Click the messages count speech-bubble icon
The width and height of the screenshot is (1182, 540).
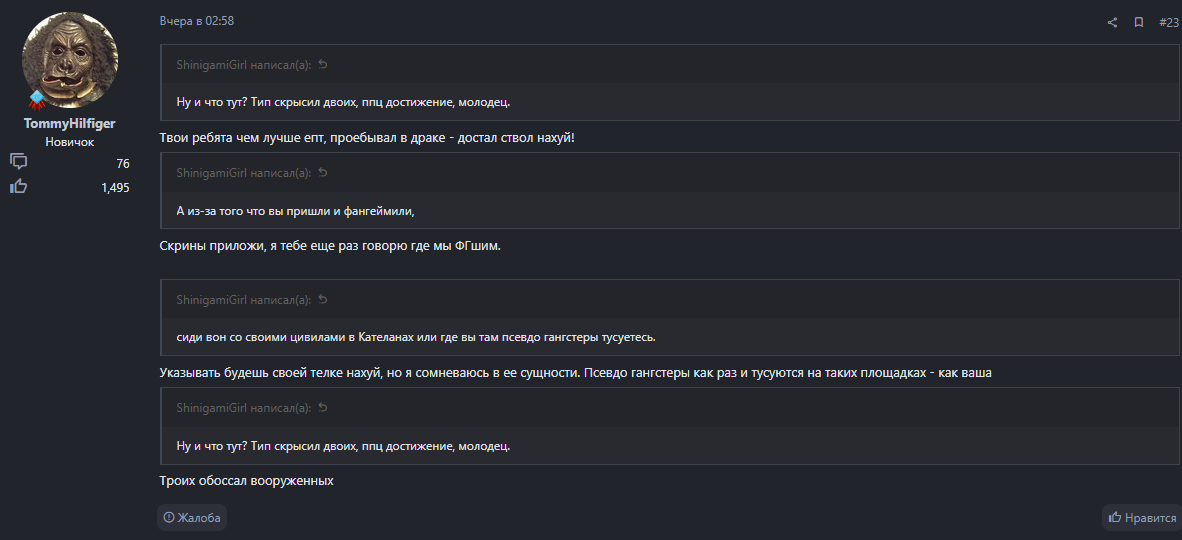[18, 162]
